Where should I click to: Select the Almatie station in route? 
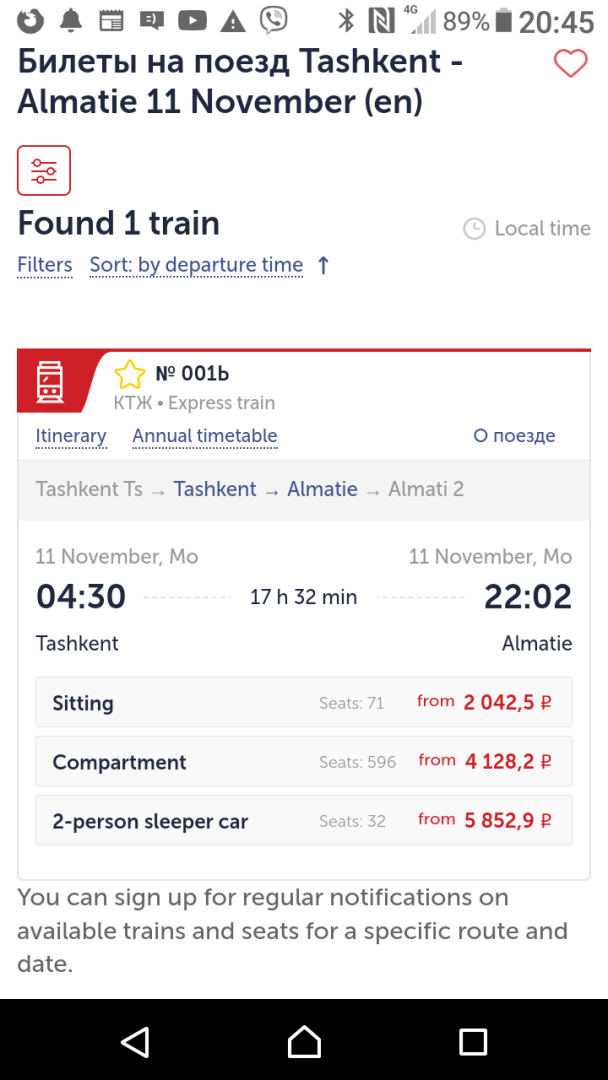[x=322, y=490]
